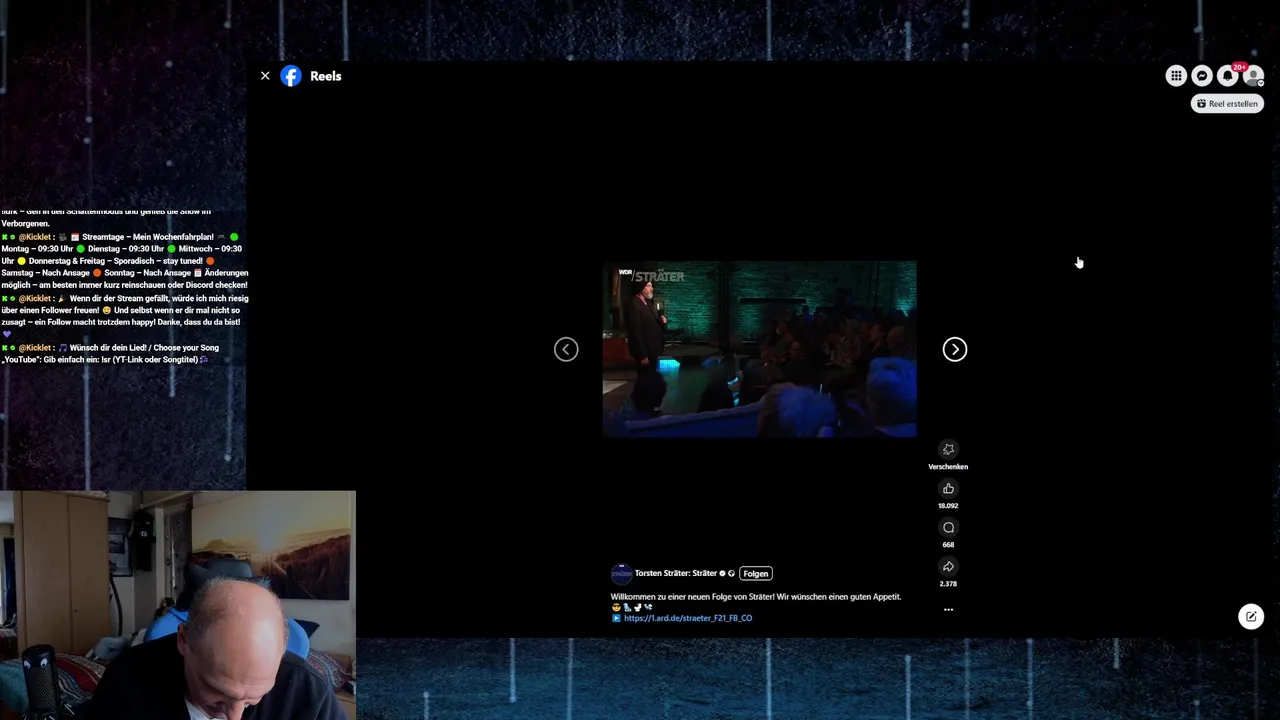Click the 668 comments count
Viewport: 1280px width, 720px height.
[948, 545]
